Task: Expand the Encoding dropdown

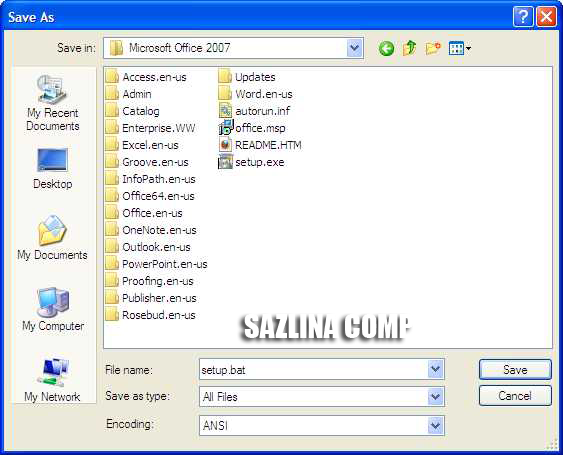Action: tap(435, 426)
